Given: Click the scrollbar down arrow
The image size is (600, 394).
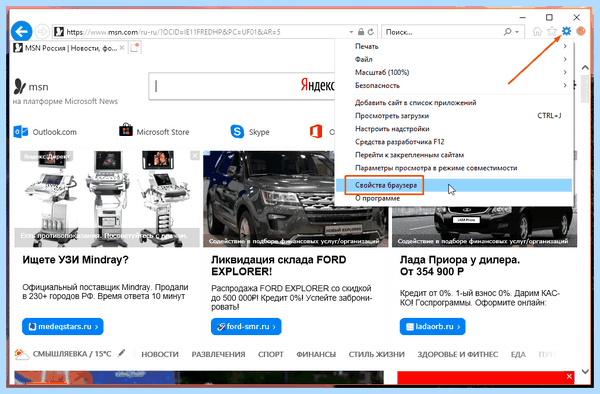Looking at the screenshot, I should tap(585, 371).
